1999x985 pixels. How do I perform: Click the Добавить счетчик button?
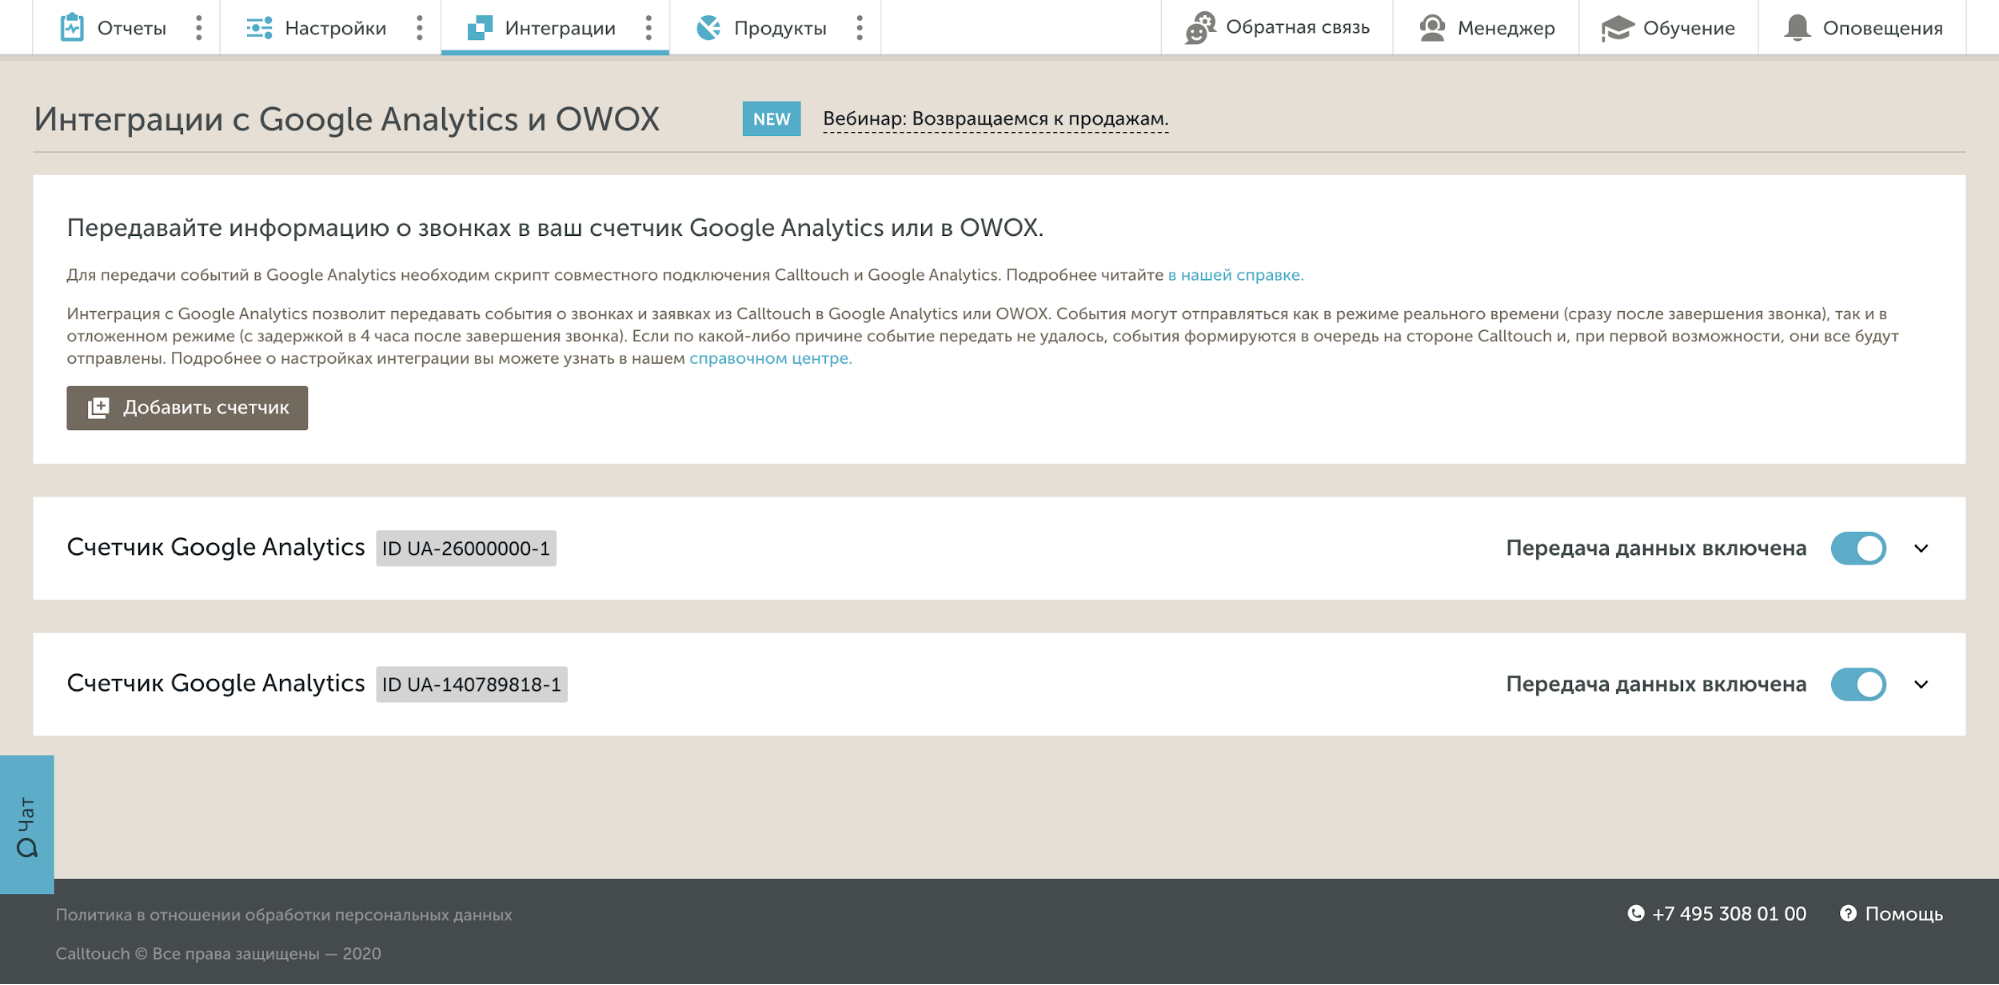click(x=187, y=408)
